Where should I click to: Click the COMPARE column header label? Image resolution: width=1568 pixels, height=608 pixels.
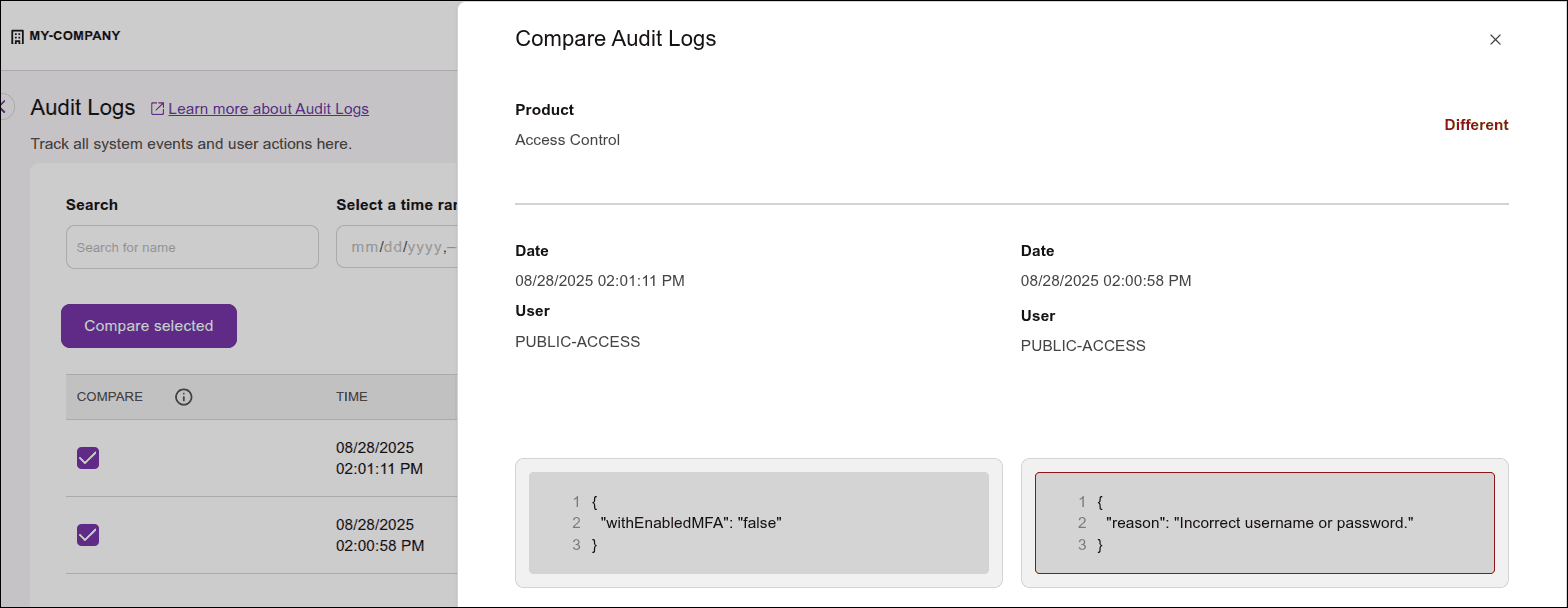click(x=110, y=397)
